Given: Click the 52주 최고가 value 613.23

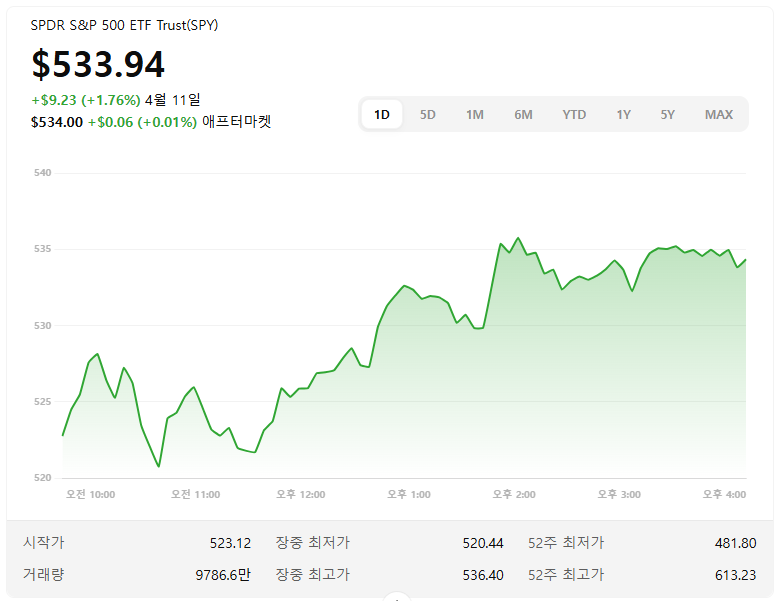Looking at the screenshot, I should coord(736,575).
